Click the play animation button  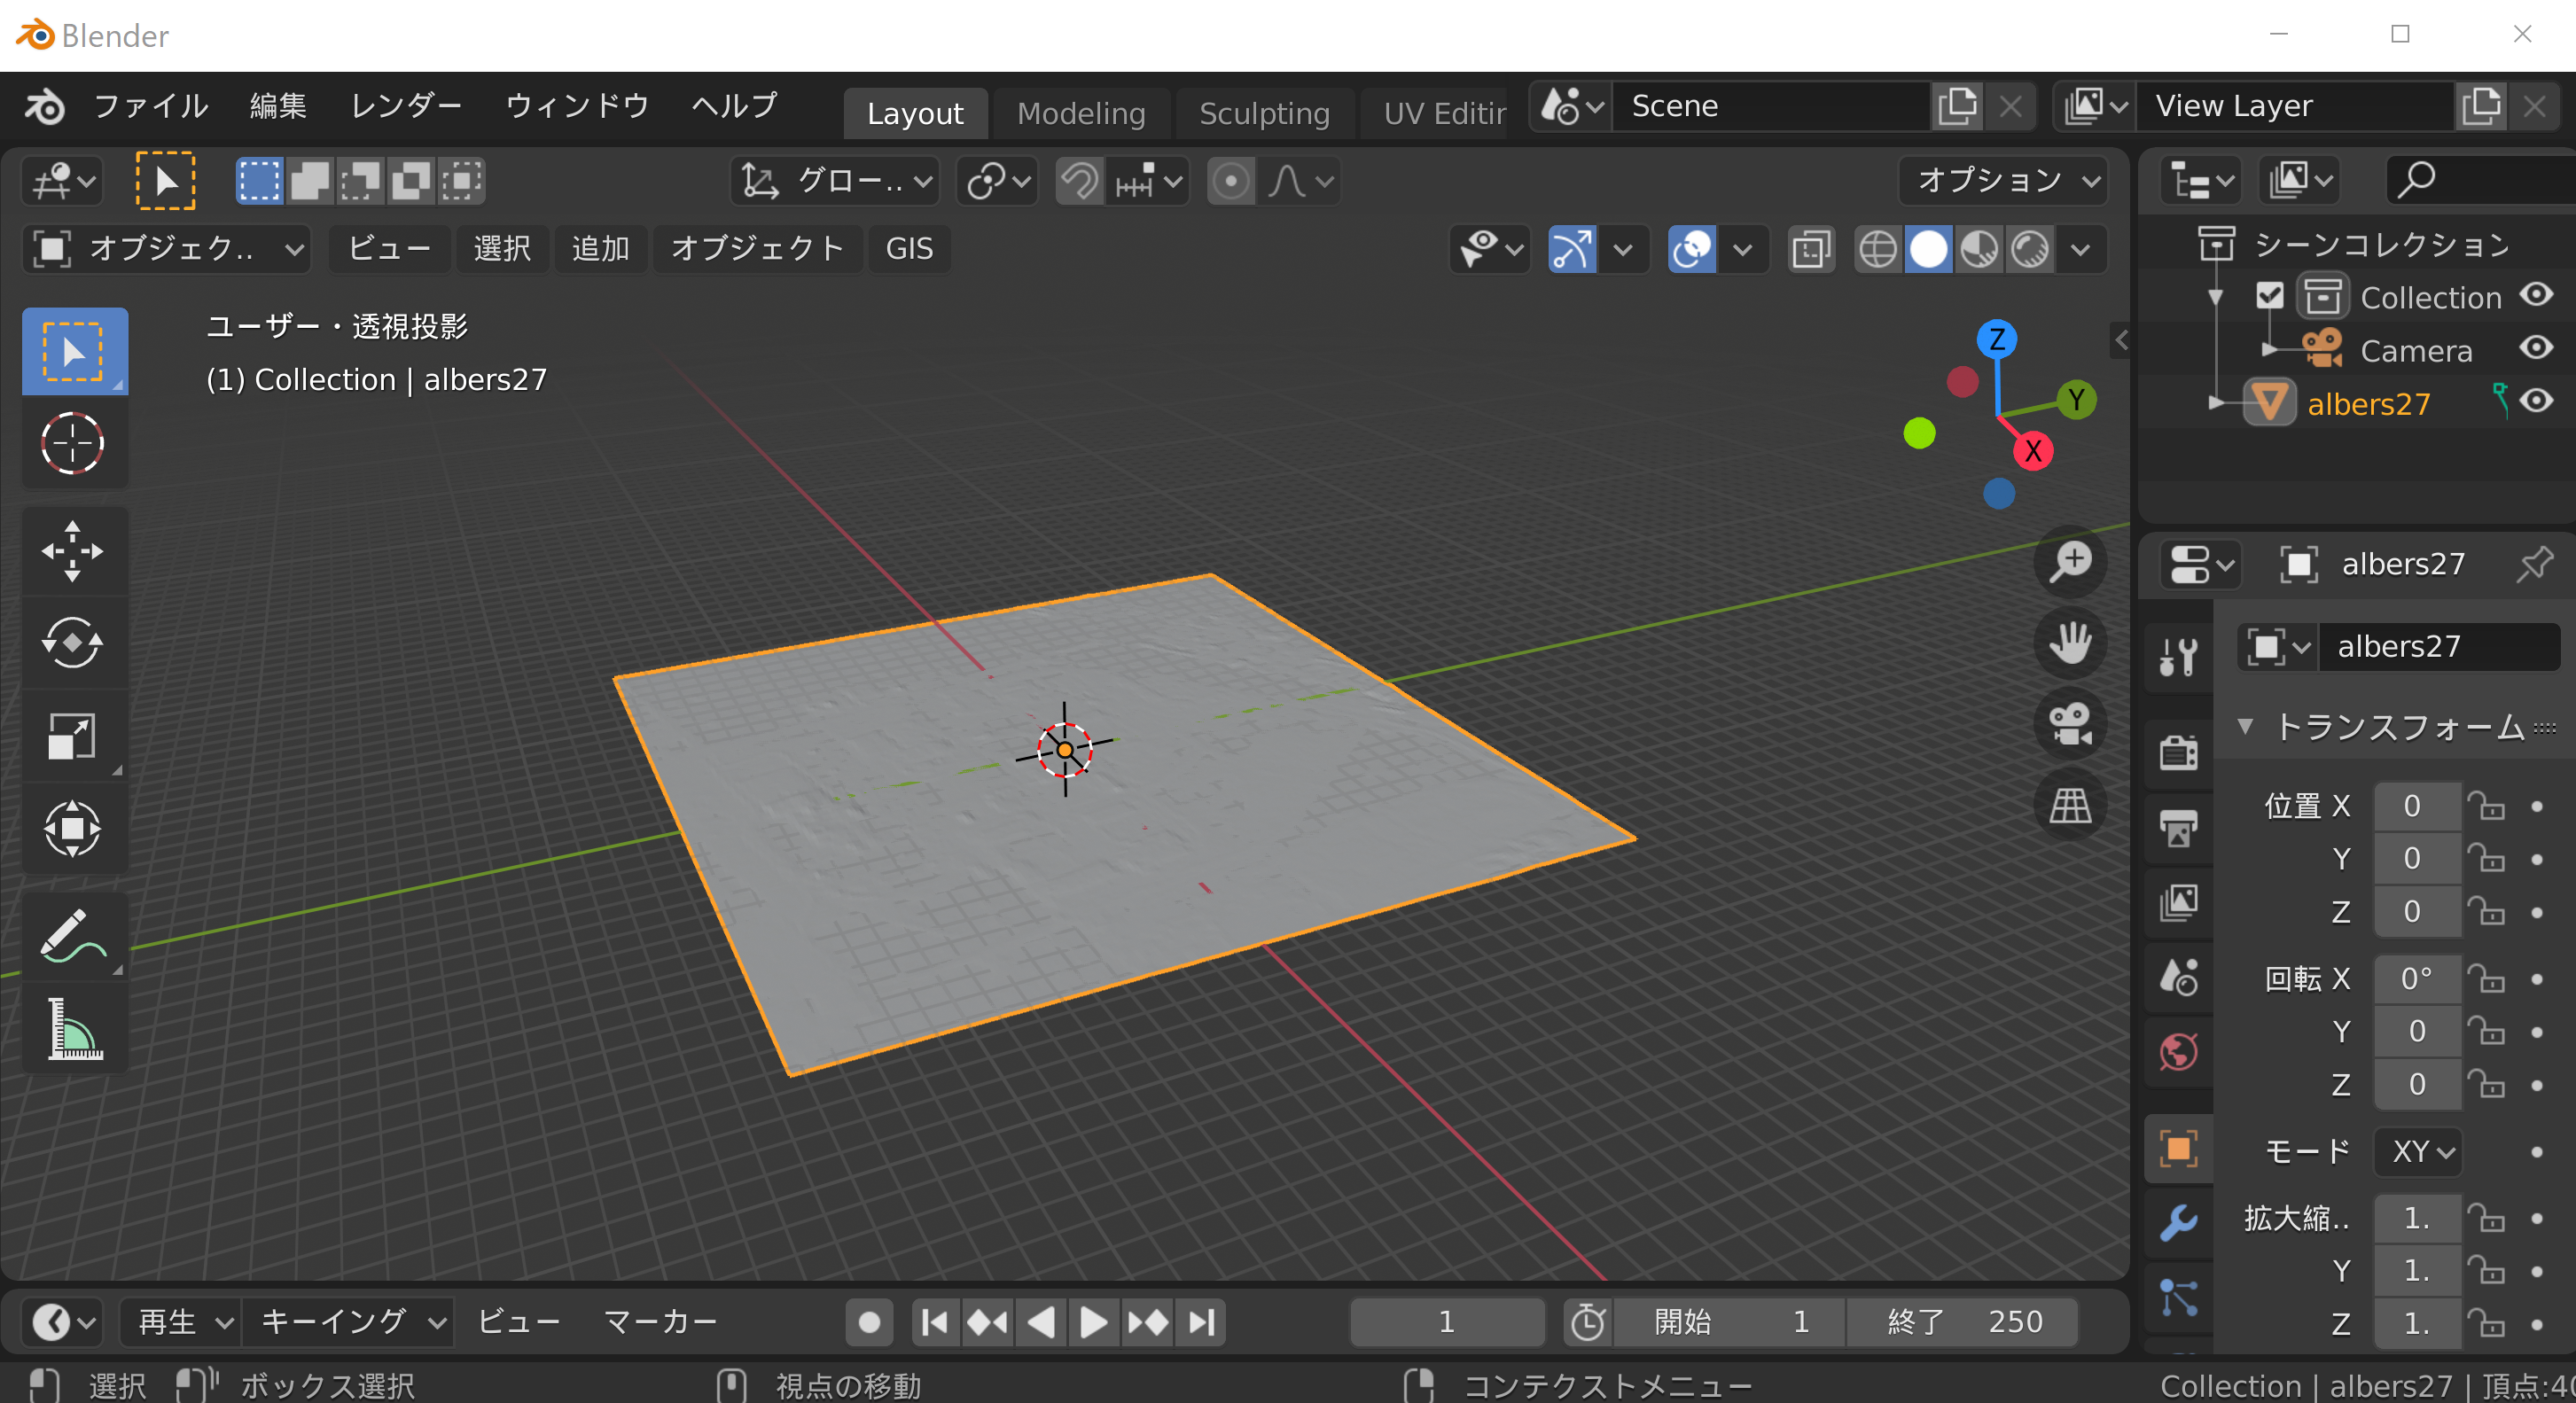pyautogui.click(x=1093, y=1322)
